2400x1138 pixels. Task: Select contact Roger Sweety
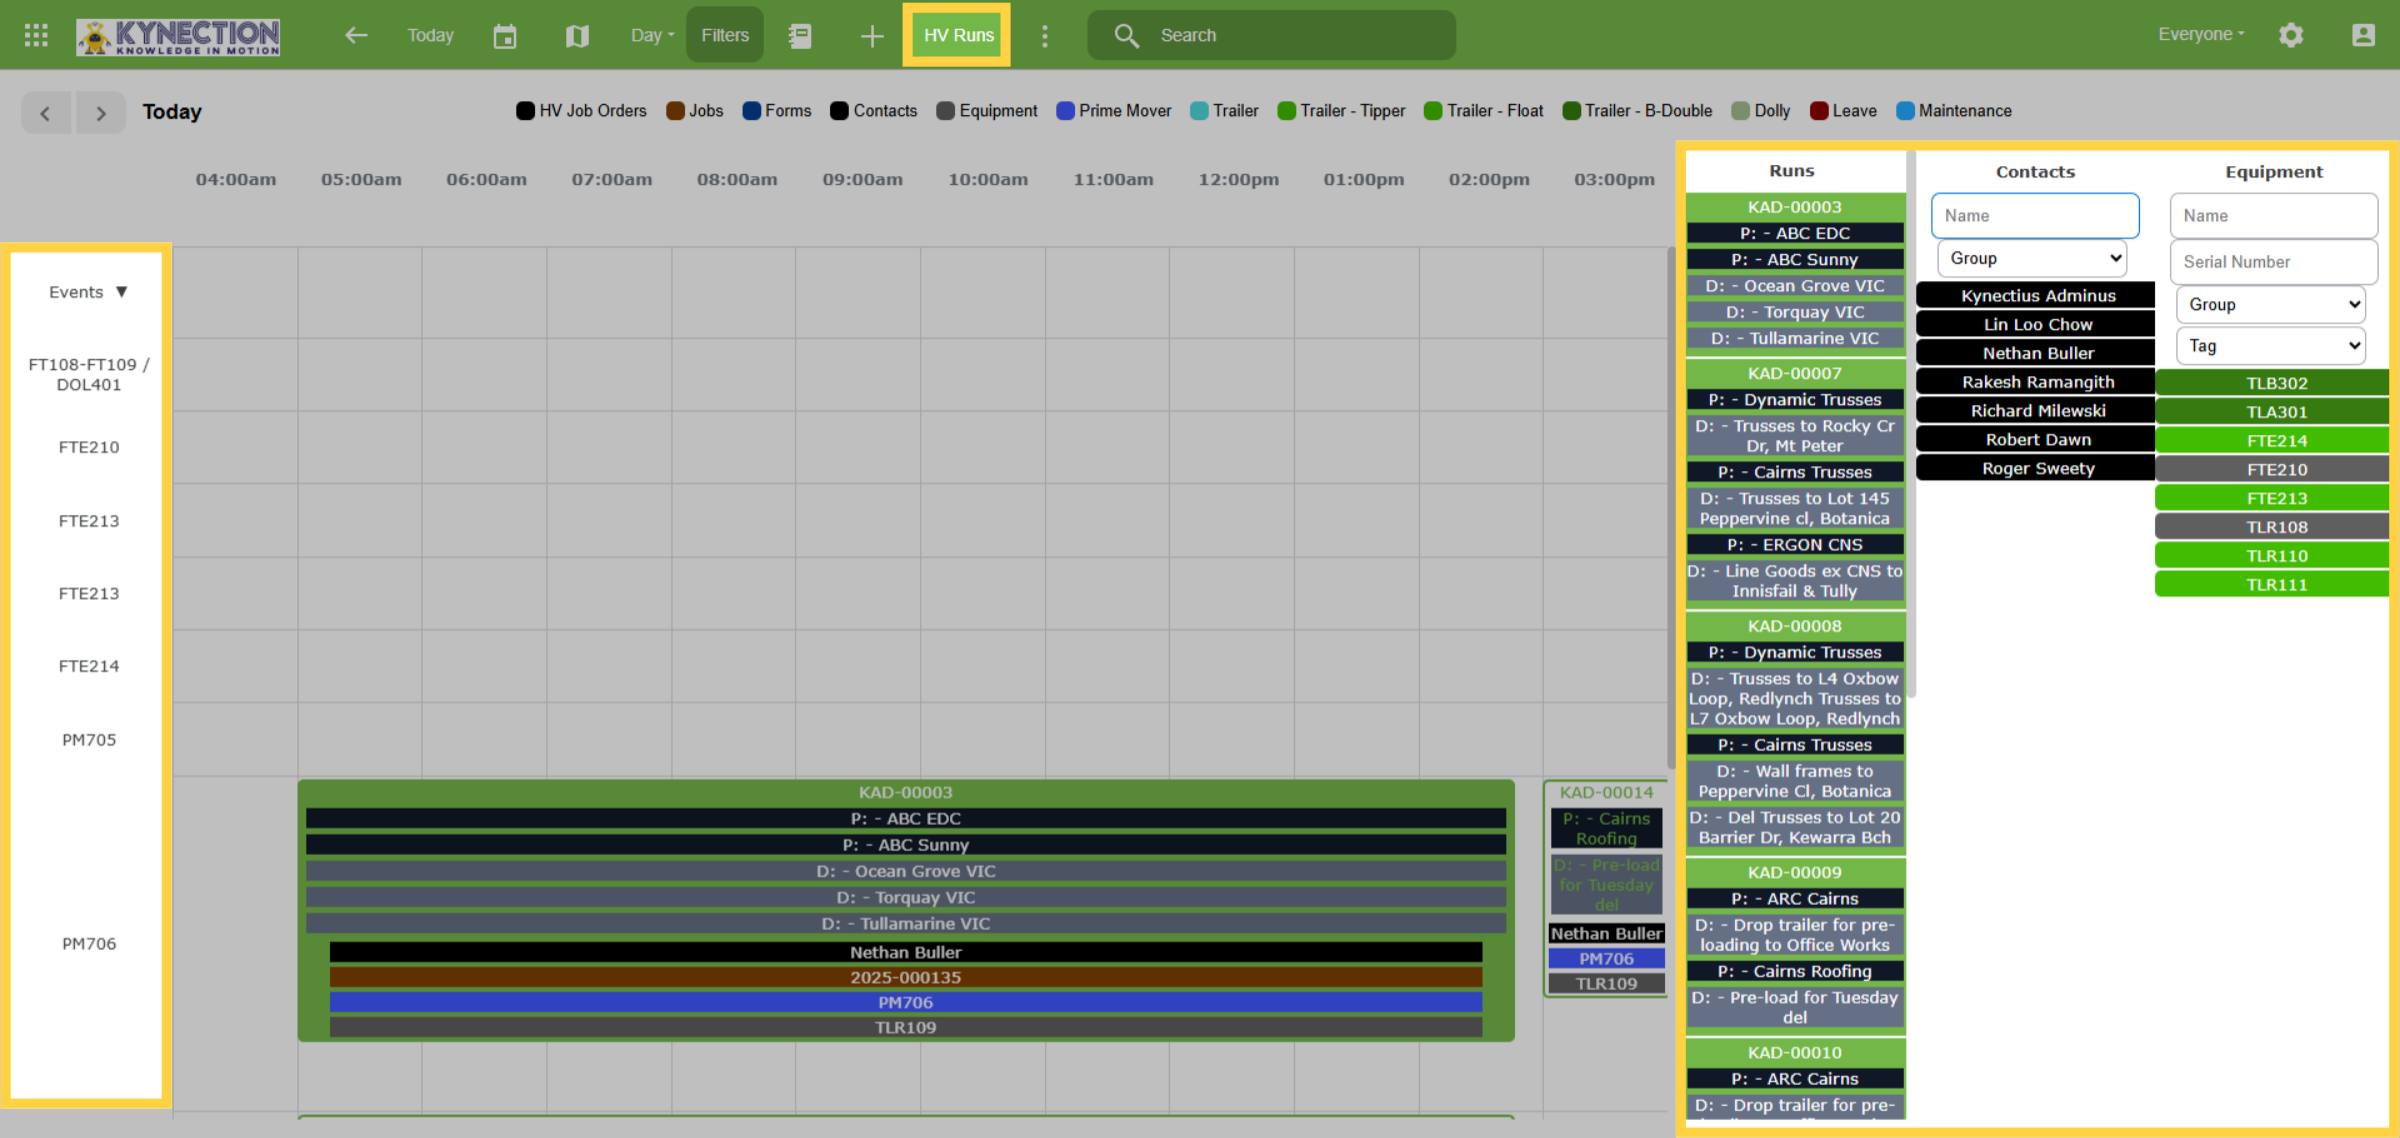point(2037,468)
